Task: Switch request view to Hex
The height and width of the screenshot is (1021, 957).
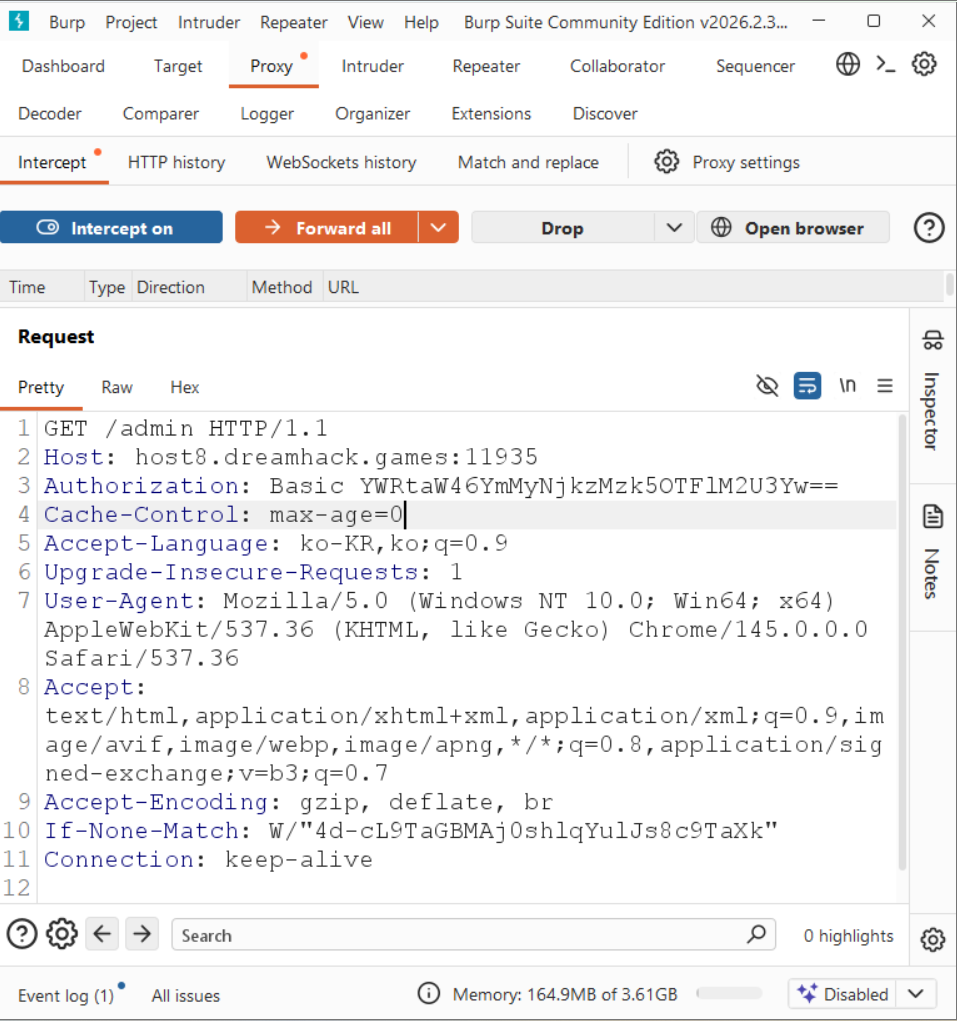Action: click(x=185, y=387)
